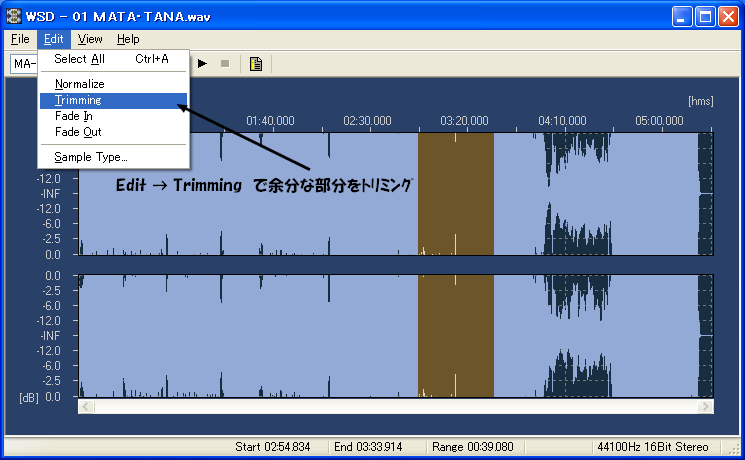The height and width of the screenshot is (460, 745).
Task: Select the Trimming menu entry
Action: (114, 100)
